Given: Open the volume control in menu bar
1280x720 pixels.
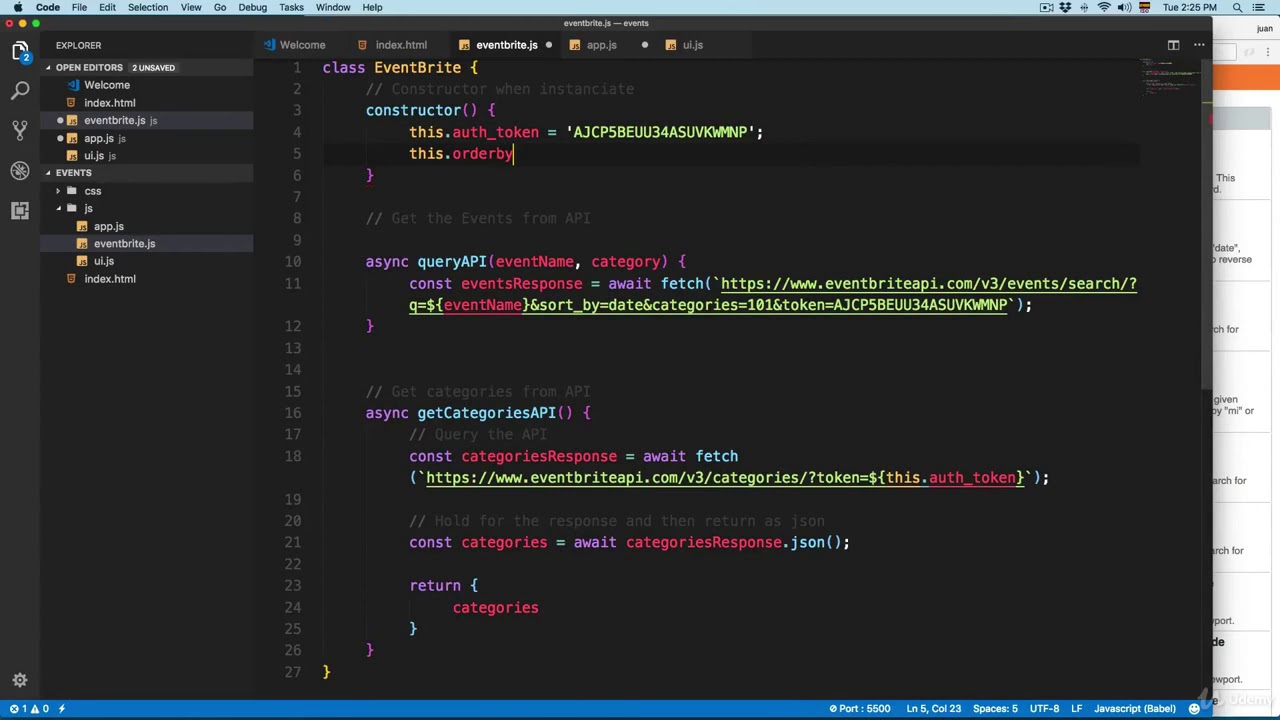Looking at the screenshot, I should click(x=1124, y=7).
